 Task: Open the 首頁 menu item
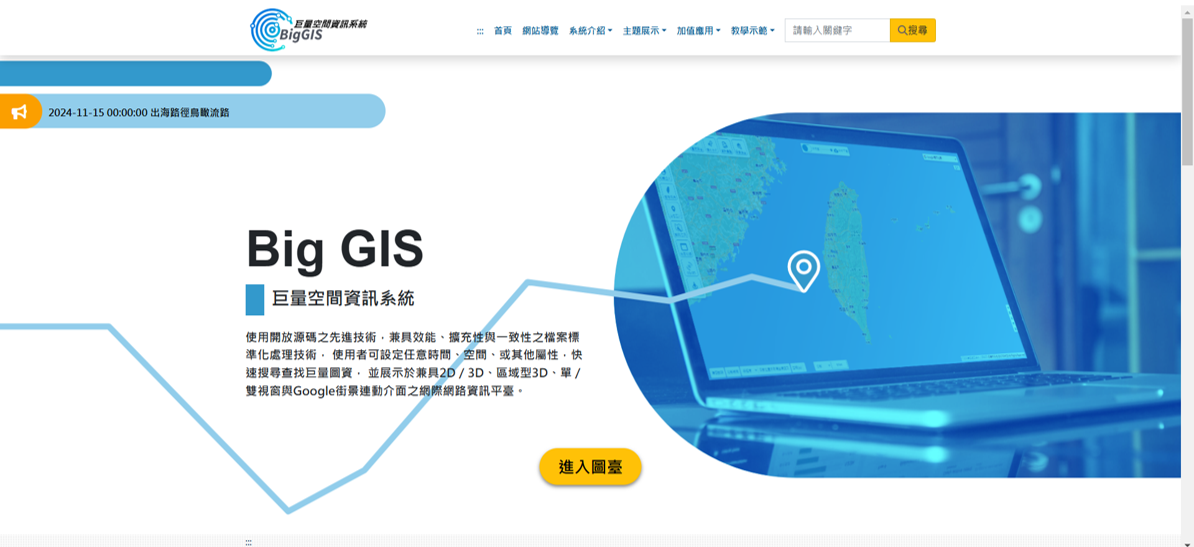503,30
